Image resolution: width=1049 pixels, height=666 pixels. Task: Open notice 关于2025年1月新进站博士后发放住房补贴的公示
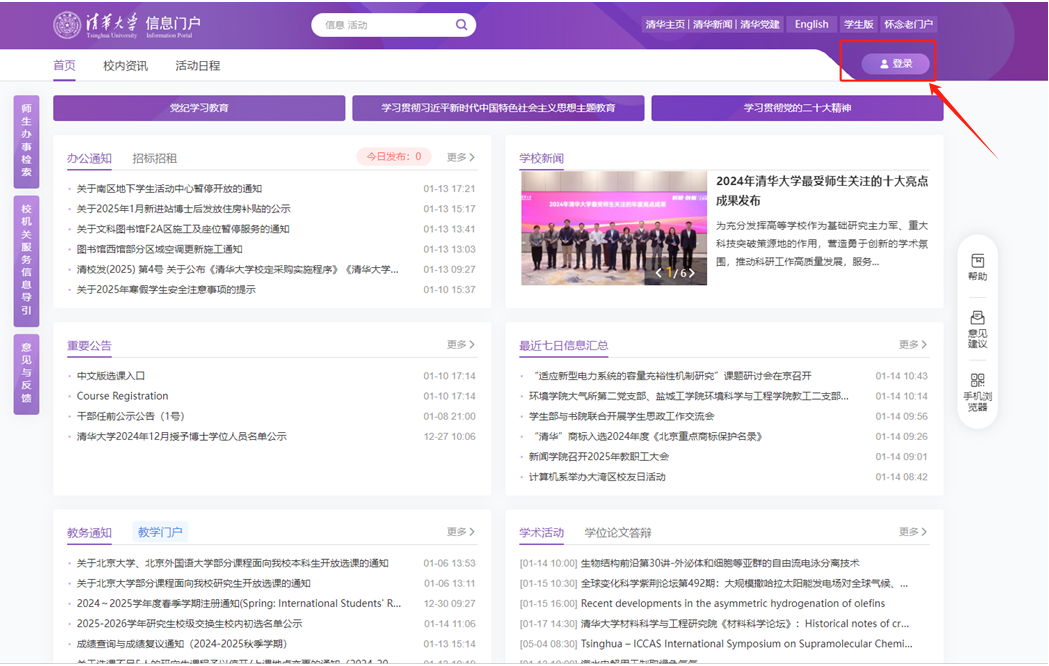pyautogui.click(x=183, y=209)
